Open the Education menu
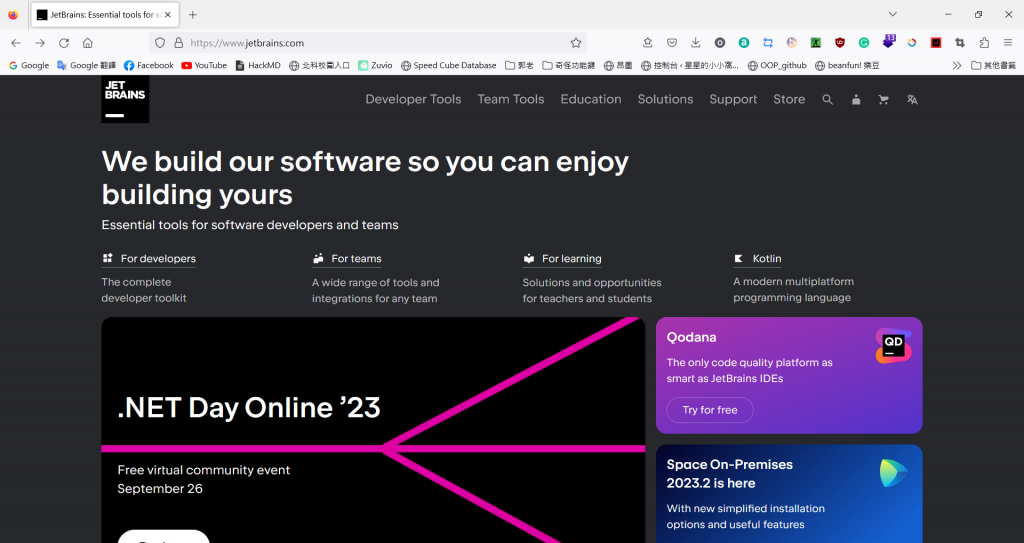The width and height of the screenshot is (1024, 543). tap(591, 99)
